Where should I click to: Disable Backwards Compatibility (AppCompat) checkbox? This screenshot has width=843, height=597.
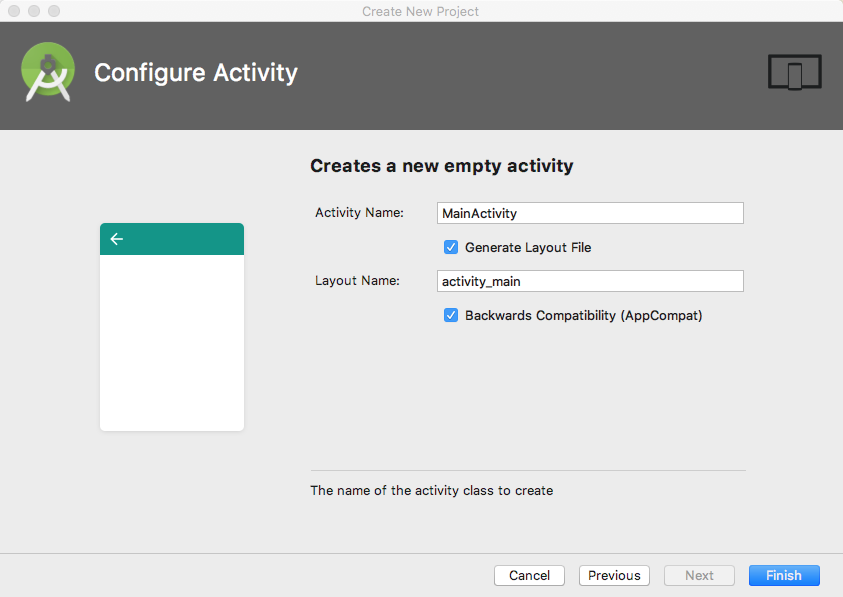[451, 315]
